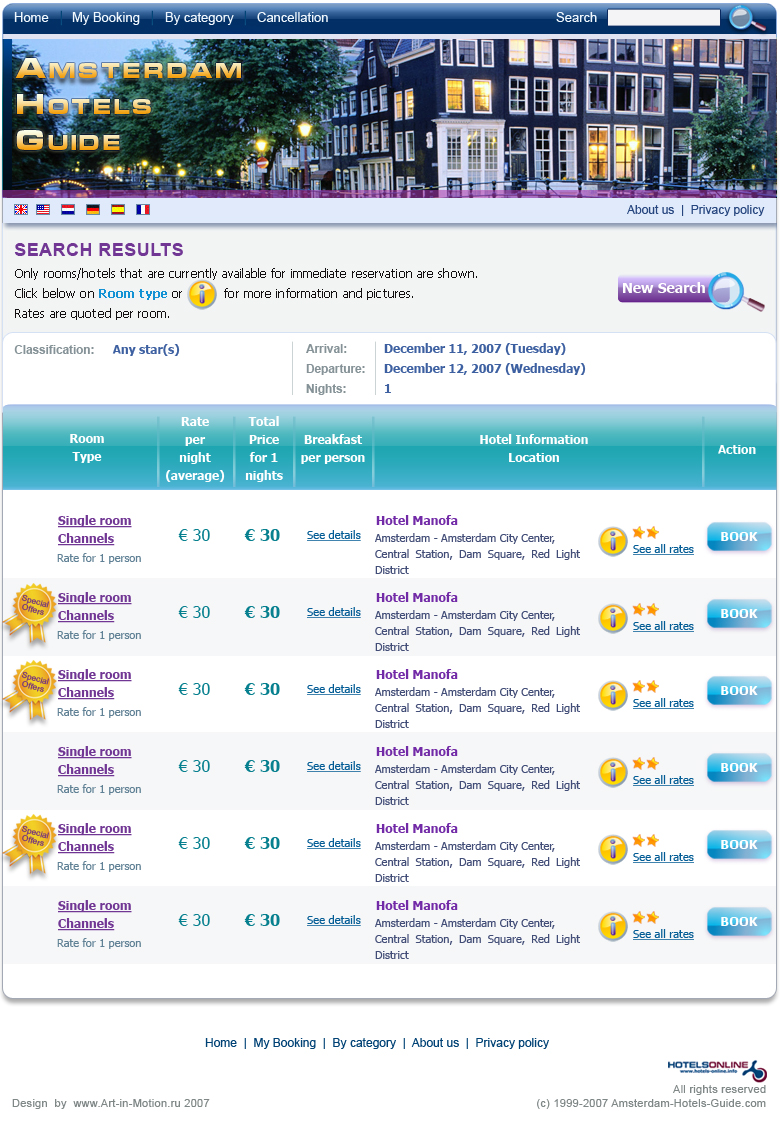This screenshot has height=1122, width=780.
Task: Open hotel info icon in first result row
Action: click(613, 542)
